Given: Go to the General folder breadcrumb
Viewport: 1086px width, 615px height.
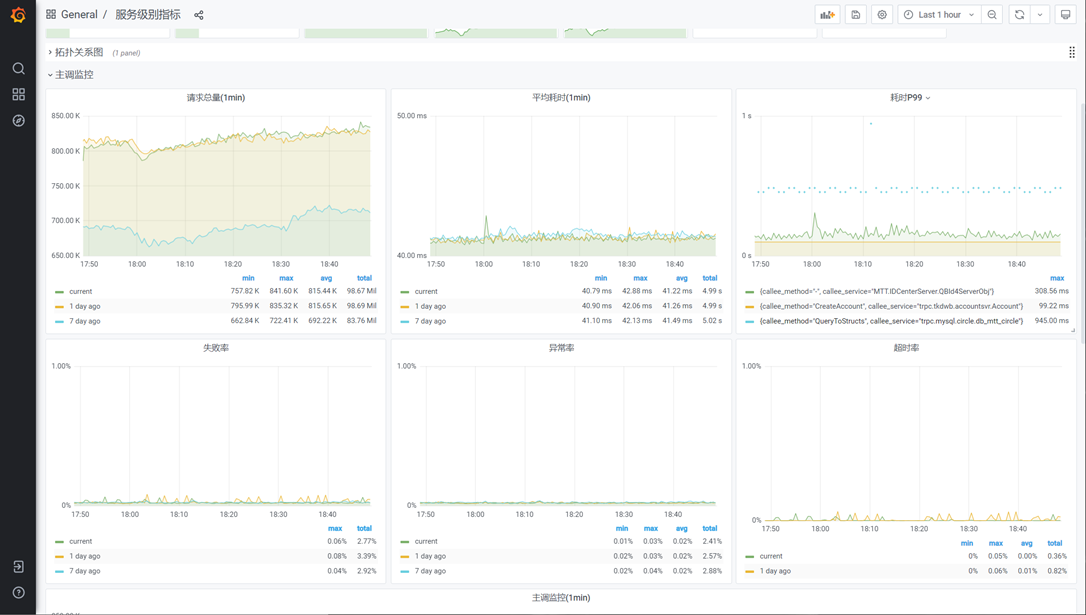Looking at the screenshot, I should 79,15.
